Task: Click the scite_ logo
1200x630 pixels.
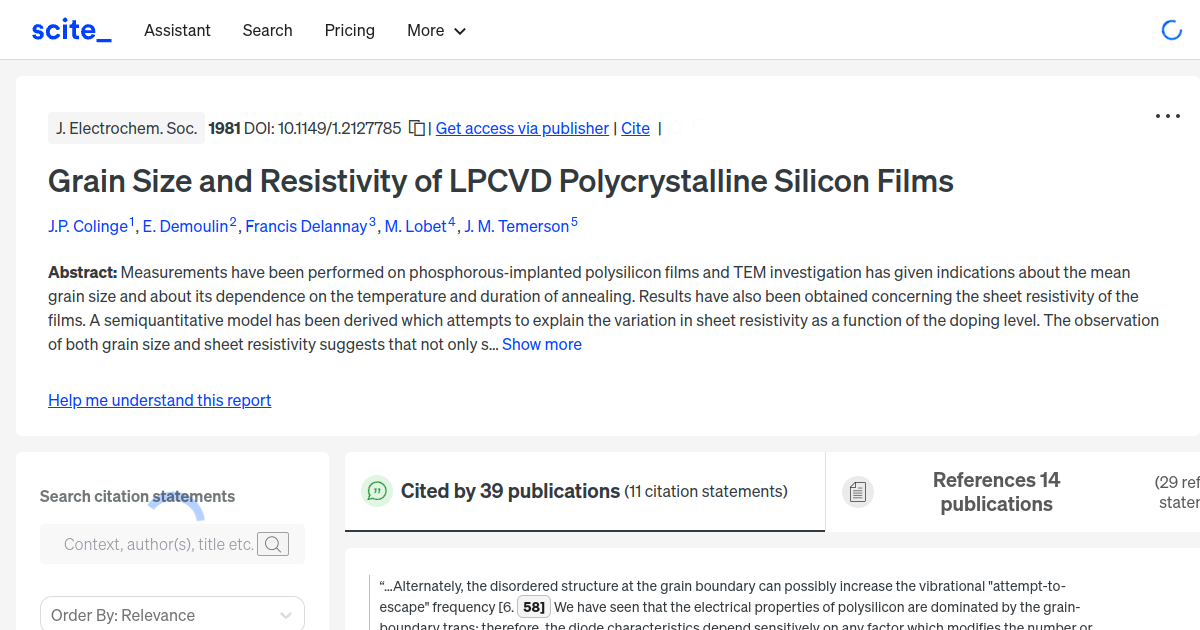Action: click(71, 29)
